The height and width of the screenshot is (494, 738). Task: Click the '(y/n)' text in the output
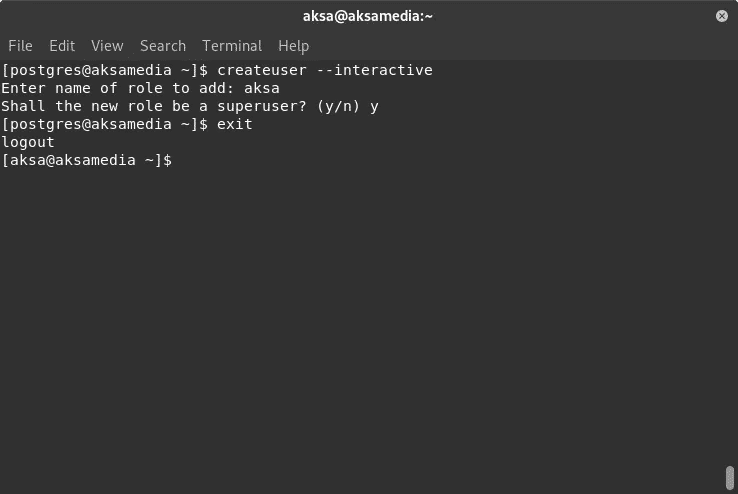pos(338,106)
